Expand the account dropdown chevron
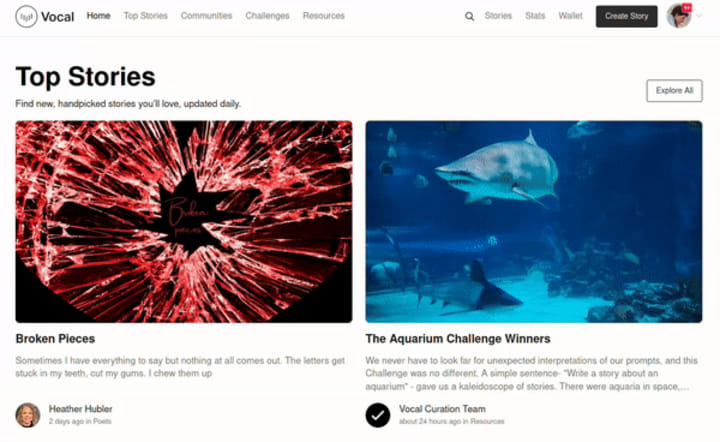The height and width of the screenshot is (442, 720). (x=699, y=16)
